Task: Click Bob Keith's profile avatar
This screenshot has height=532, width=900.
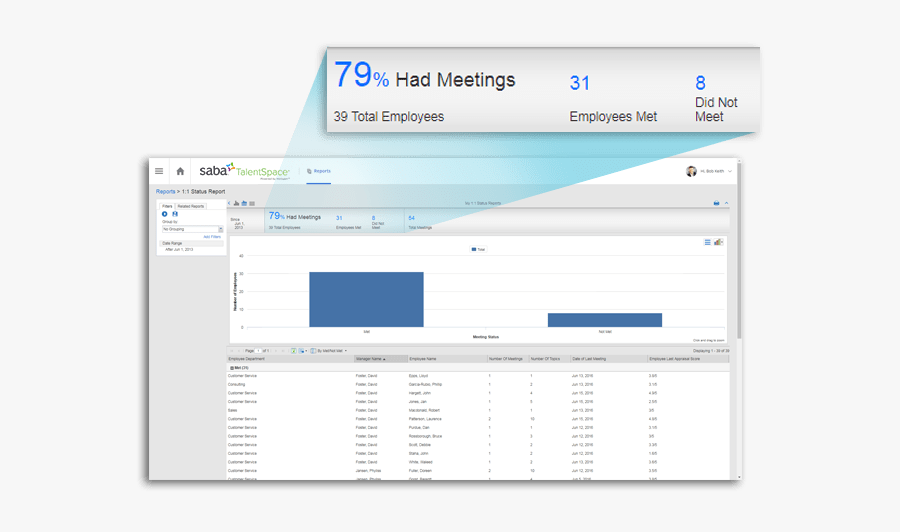Action: [x=691, y=171]
